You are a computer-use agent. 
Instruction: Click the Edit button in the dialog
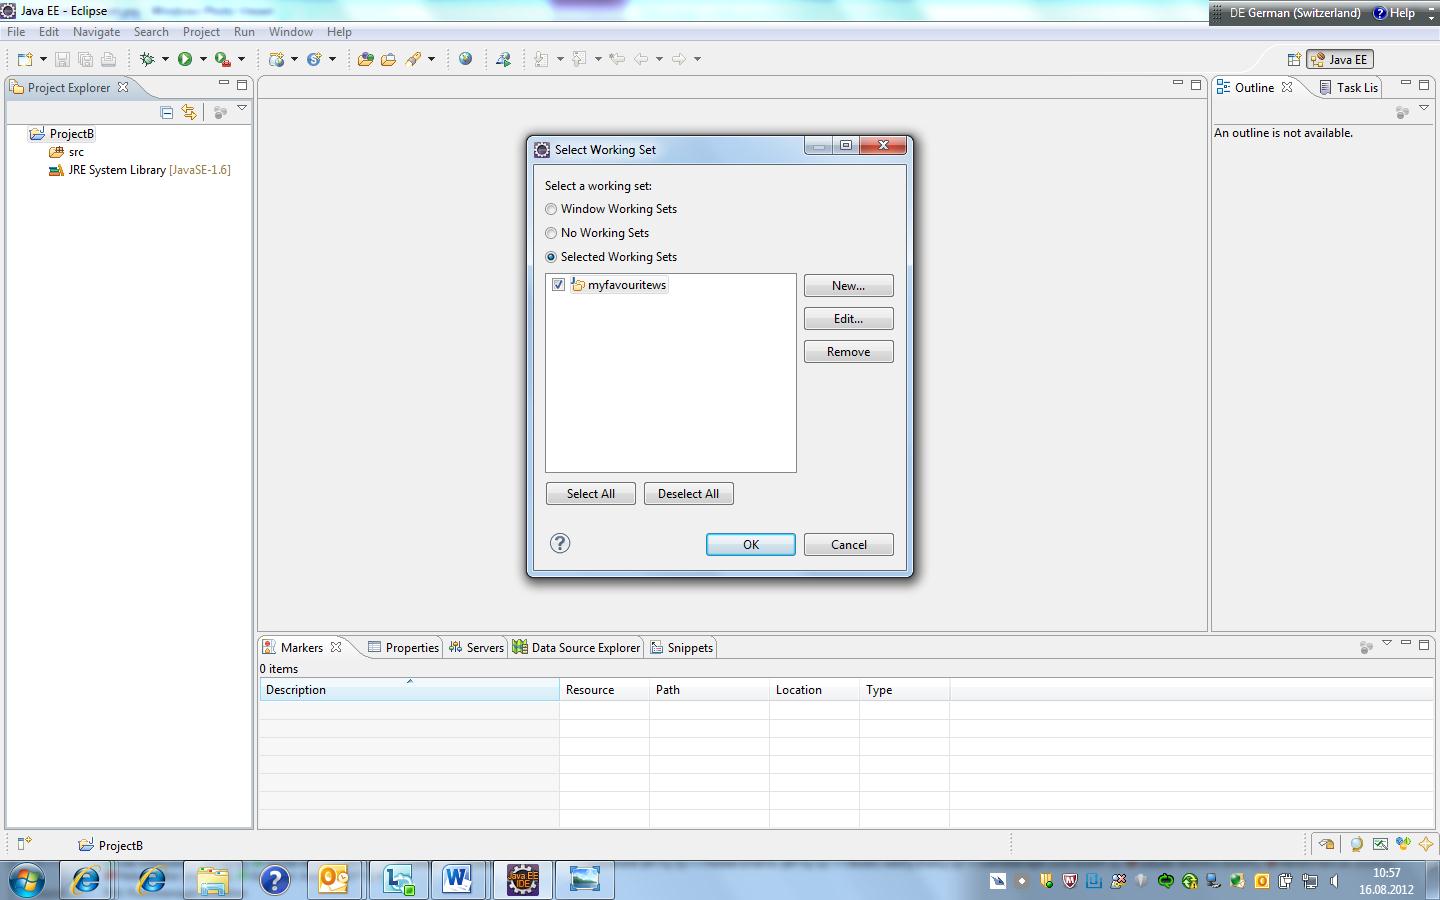848,318
